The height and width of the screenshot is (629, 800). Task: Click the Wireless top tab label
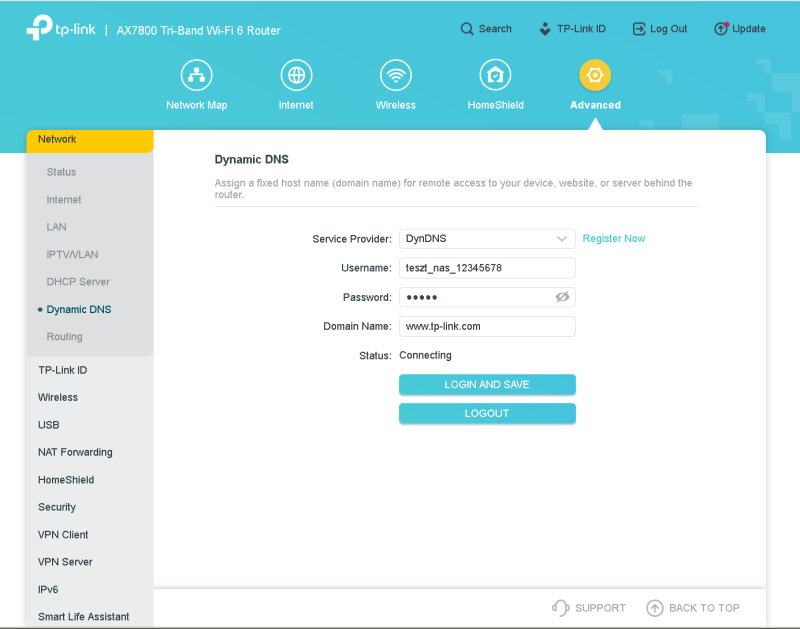pyautogui.click(x=396, y=105)
